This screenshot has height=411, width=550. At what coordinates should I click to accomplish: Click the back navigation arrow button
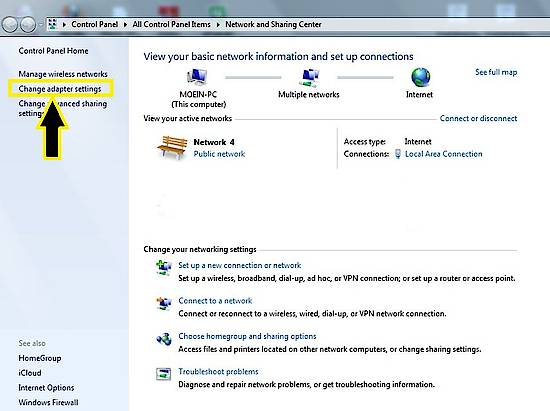coord(9,25)
